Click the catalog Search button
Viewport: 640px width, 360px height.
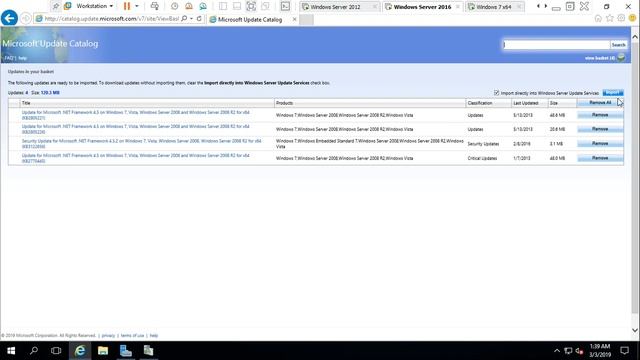[x=618, y=45]
